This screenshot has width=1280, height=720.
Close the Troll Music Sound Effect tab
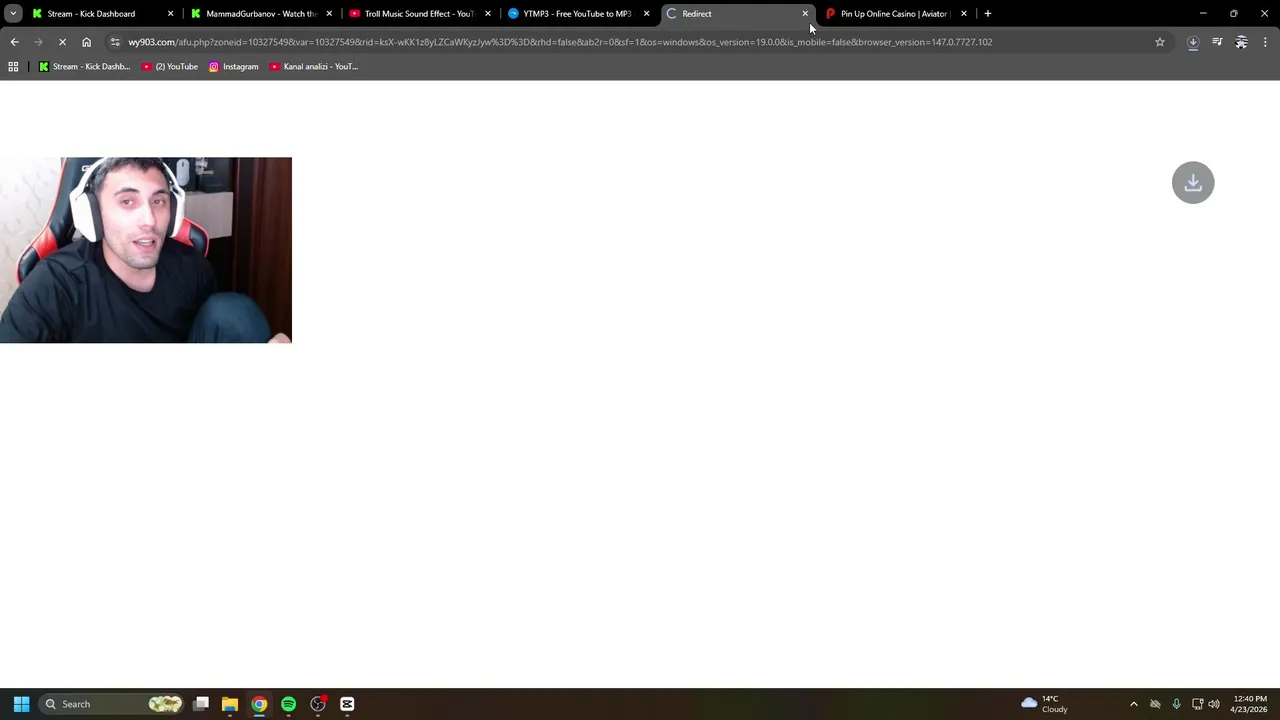[x=488, y=14]
